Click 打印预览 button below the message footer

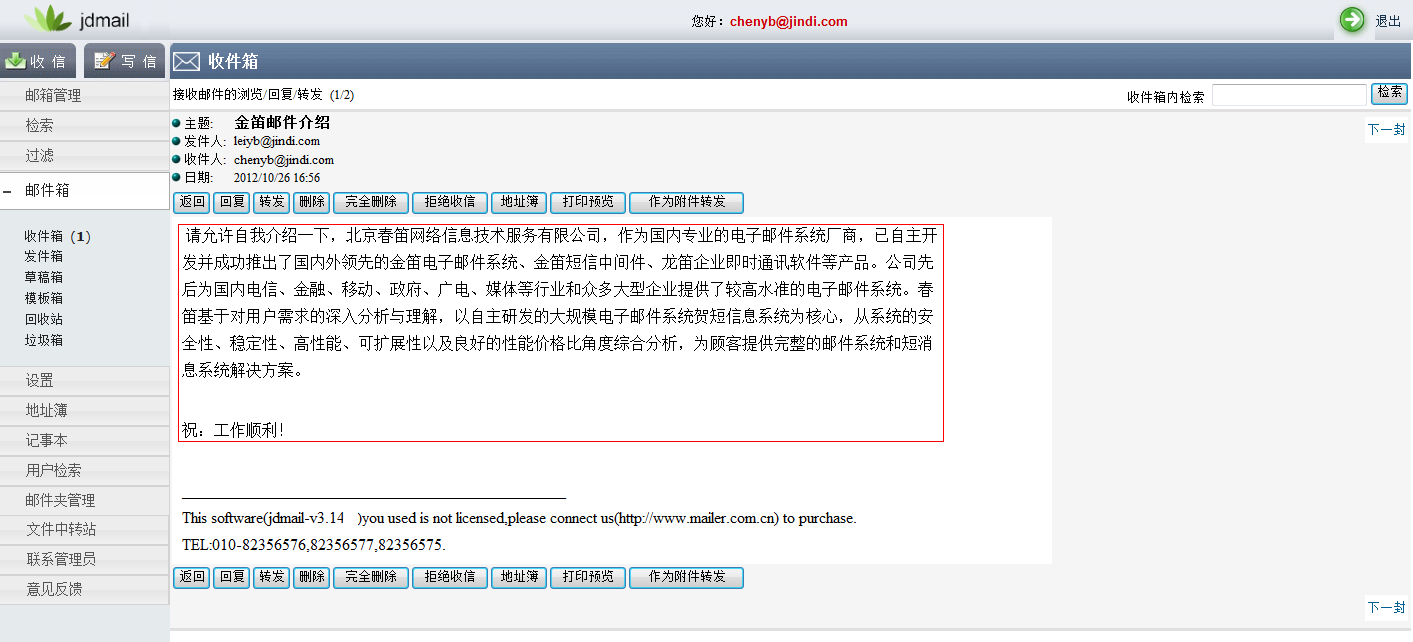[x=588, y=578]
